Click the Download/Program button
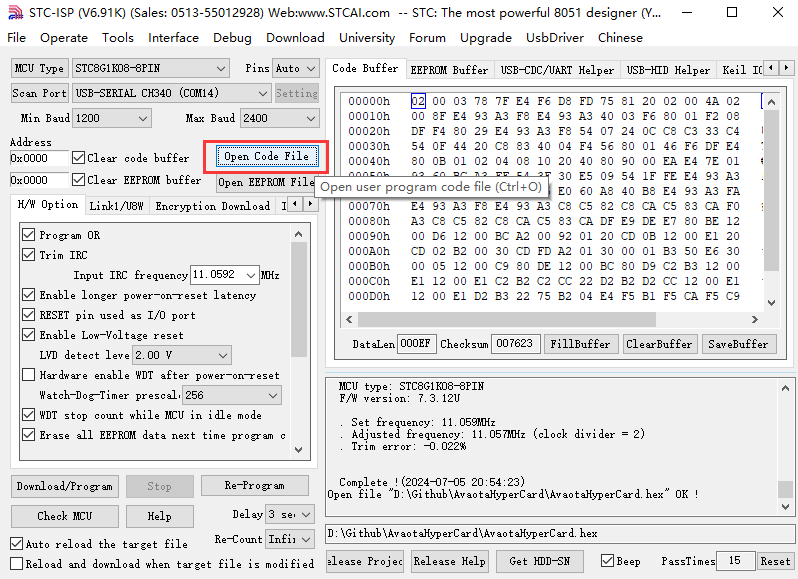The height and width of the screenshot is (579, 798). (64, 486)
